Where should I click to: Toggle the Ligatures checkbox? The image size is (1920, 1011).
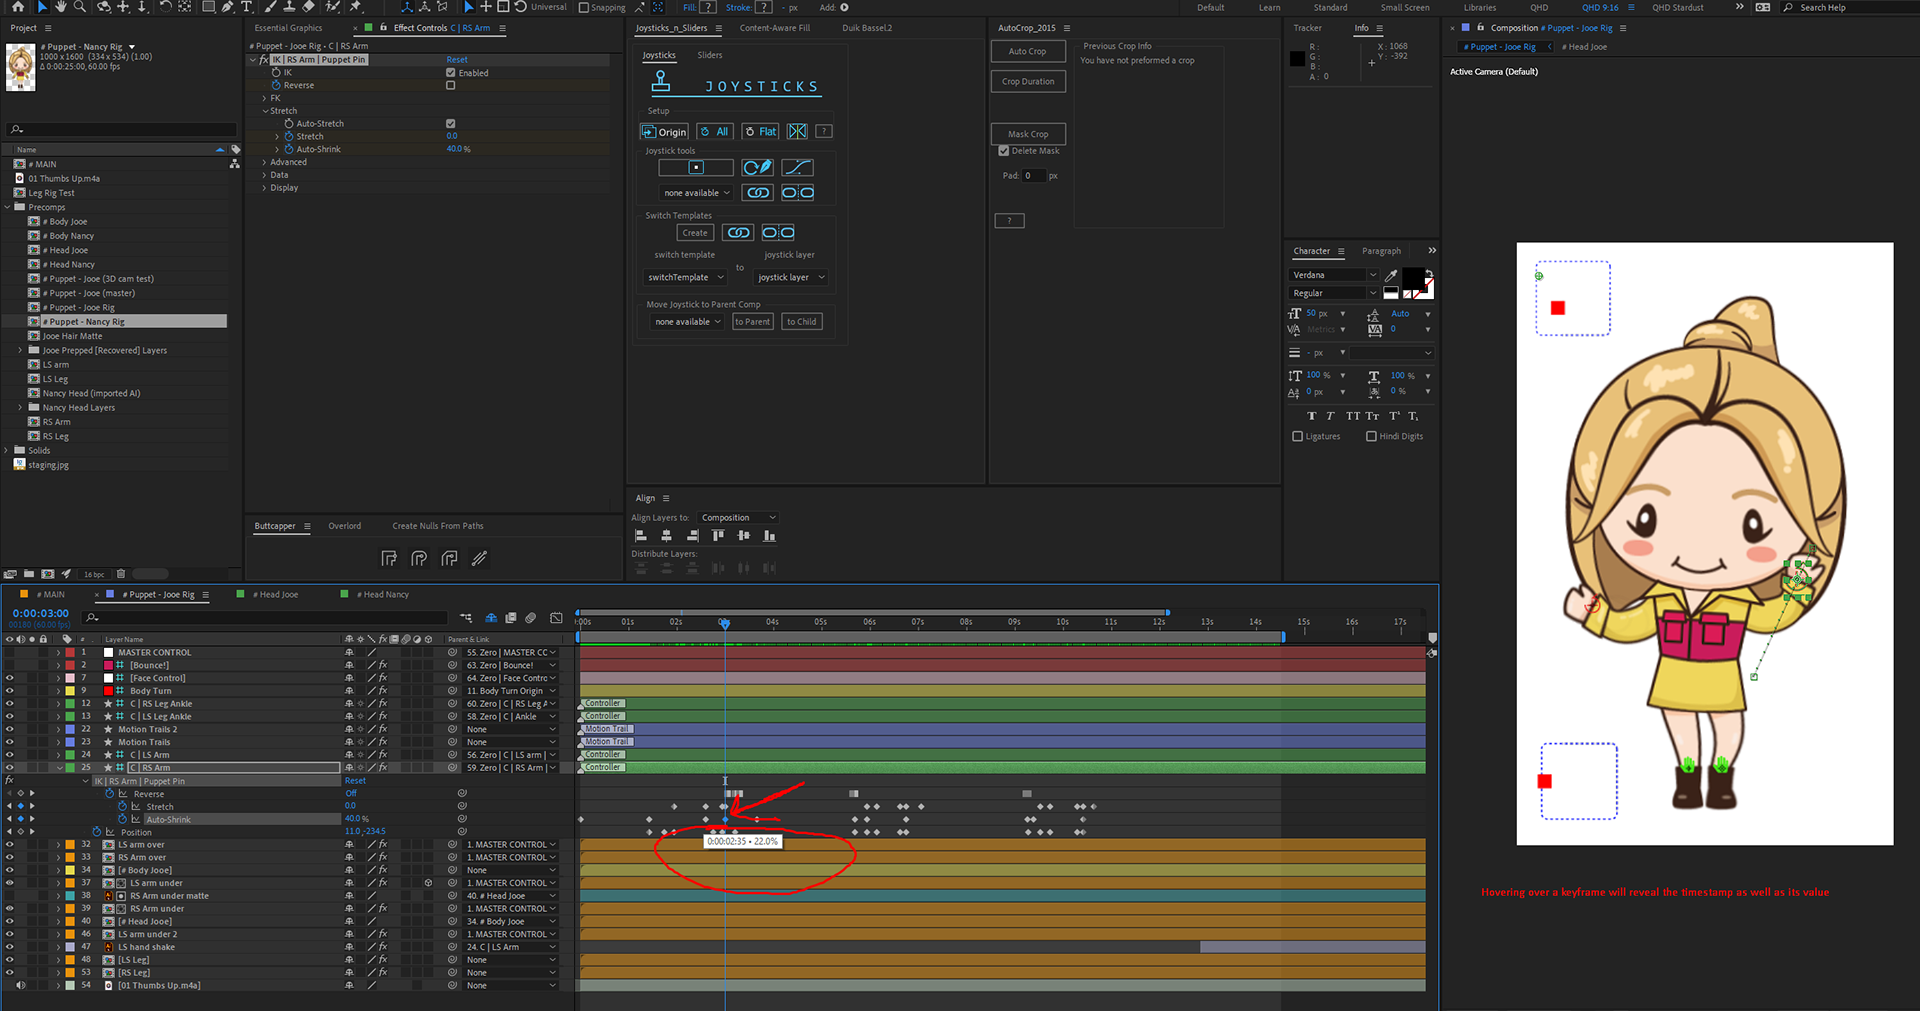1298,436
